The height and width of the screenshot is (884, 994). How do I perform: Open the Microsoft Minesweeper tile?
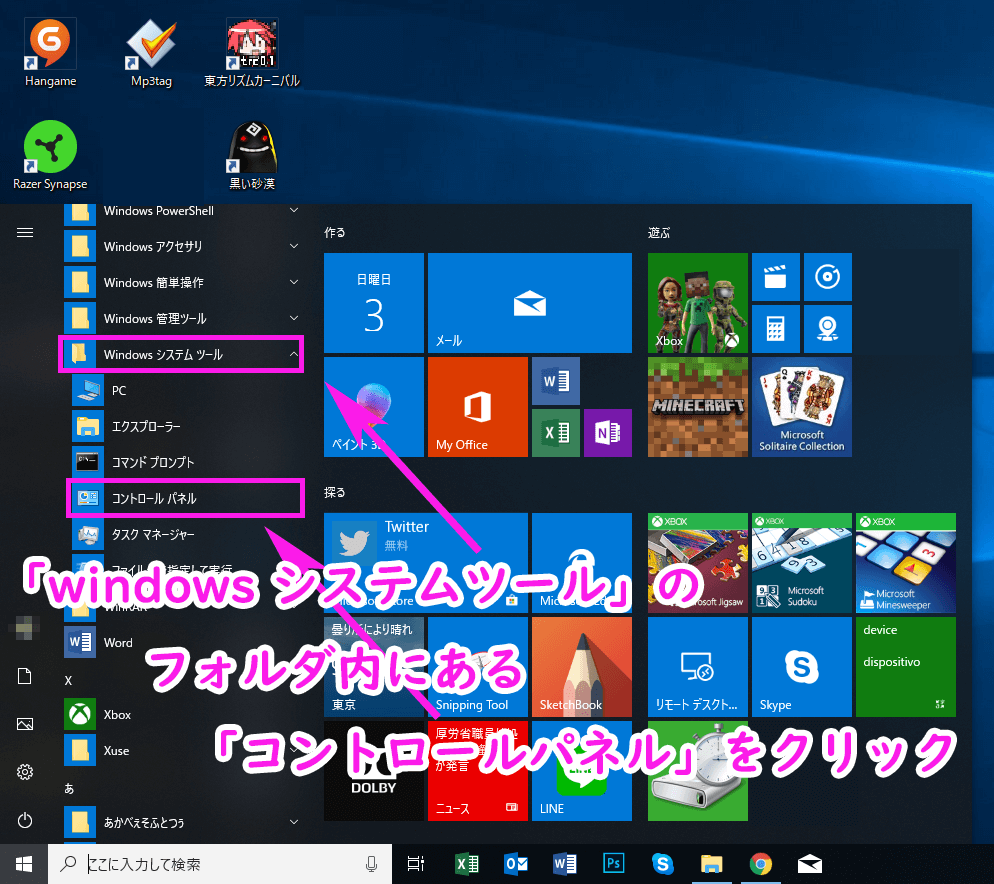coord(906,563)
